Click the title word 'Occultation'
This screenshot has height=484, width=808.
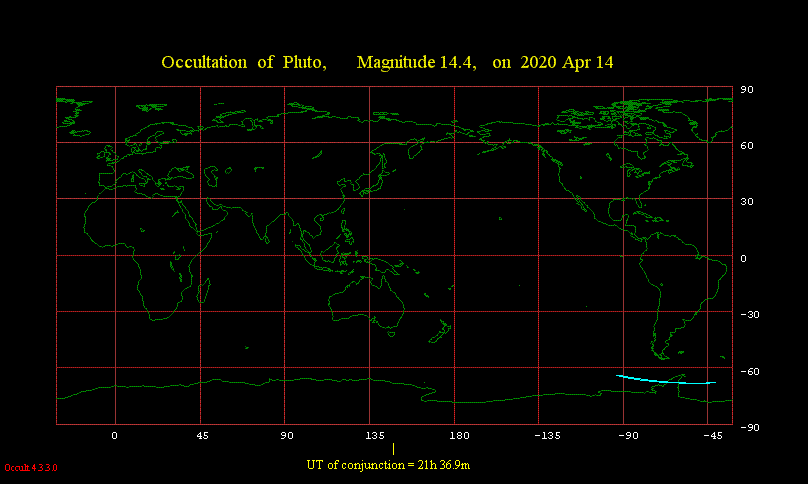tap(204, 62)
